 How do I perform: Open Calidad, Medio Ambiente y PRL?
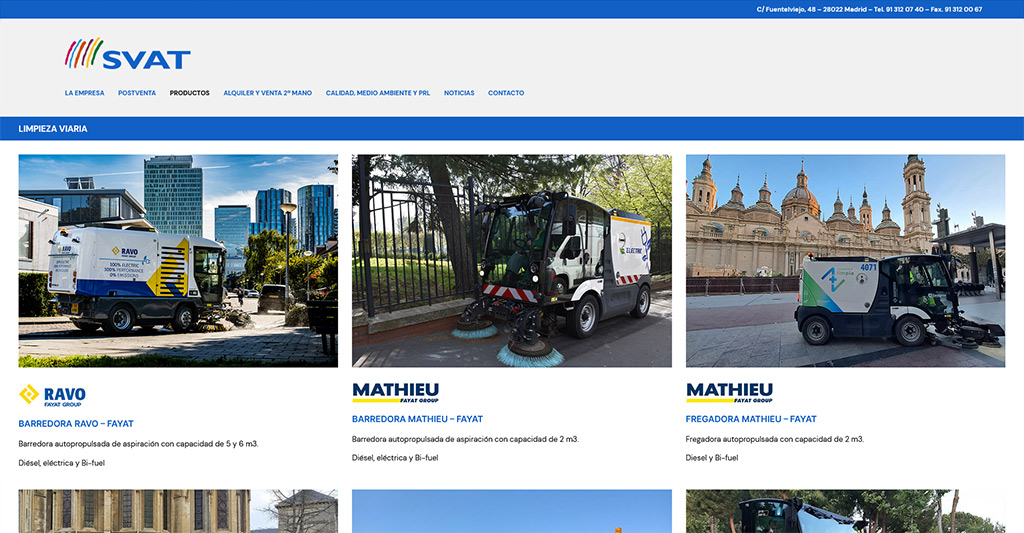tap(378, 93)
